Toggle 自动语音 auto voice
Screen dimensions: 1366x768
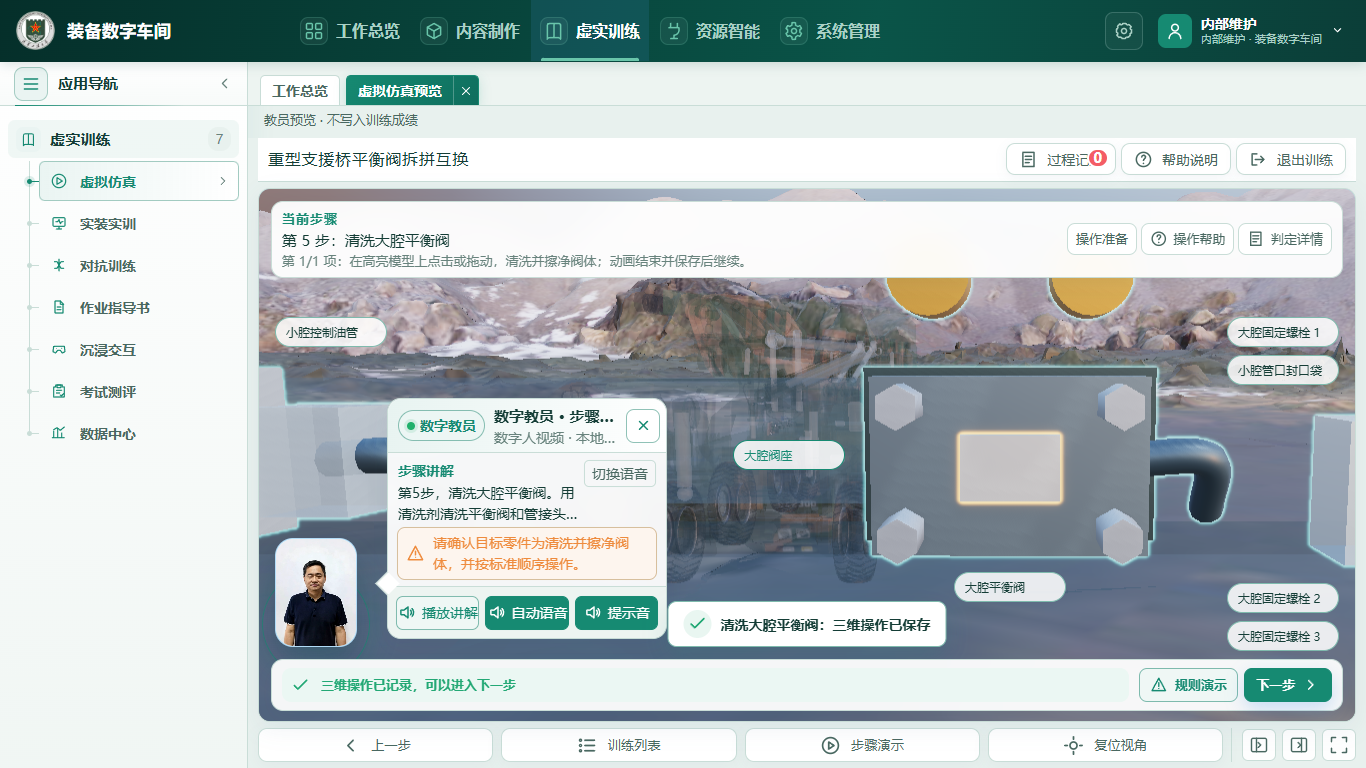[527, 613]
